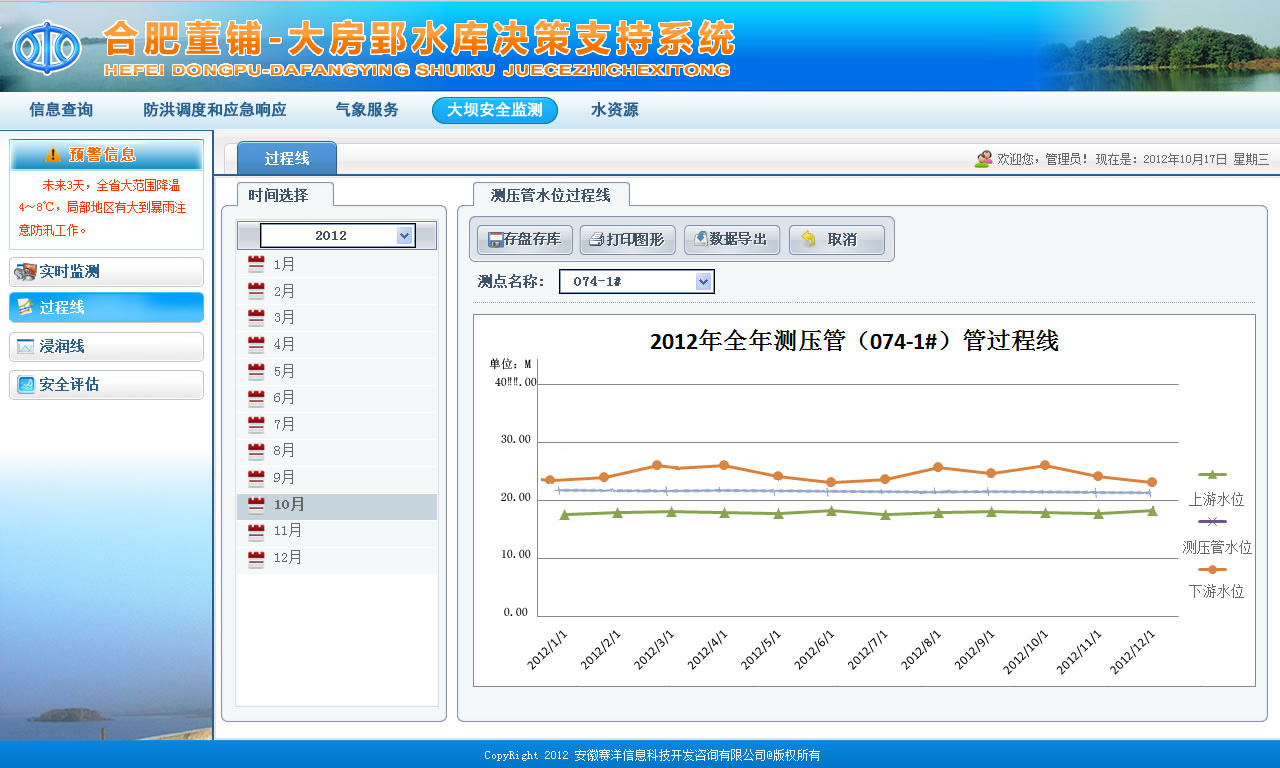Click the green 上游水位 legend marker
The height and width of the screenshot is (768, 1280).
pyautogui.click(x=1212, y=474)
